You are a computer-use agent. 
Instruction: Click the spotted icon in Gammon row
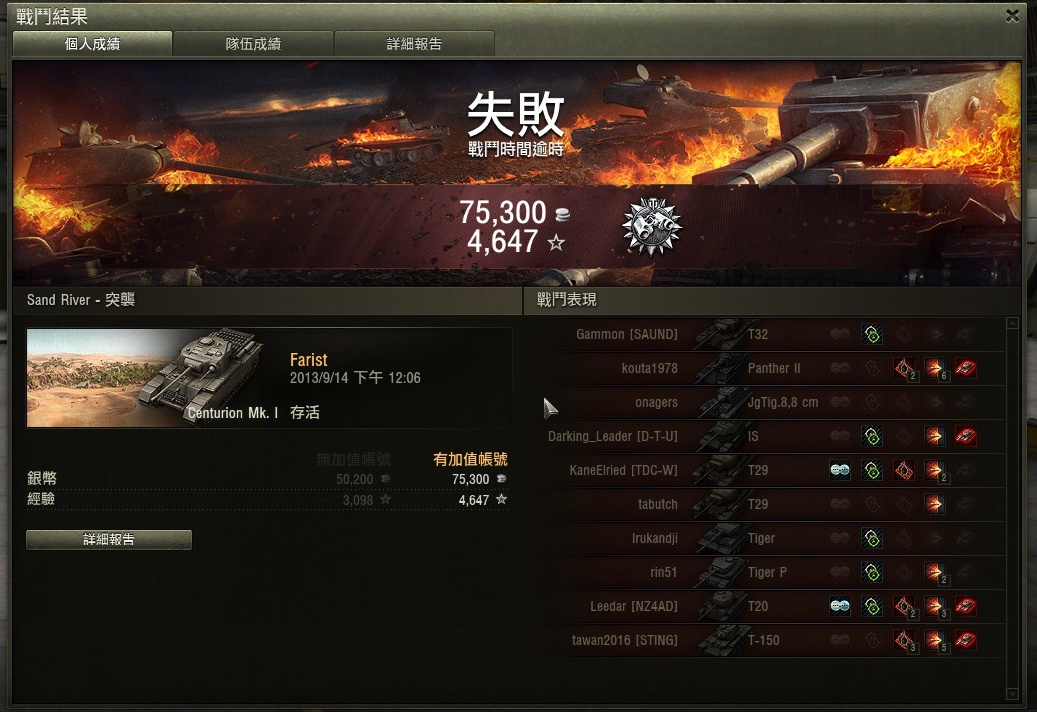(x=872, y=335)
